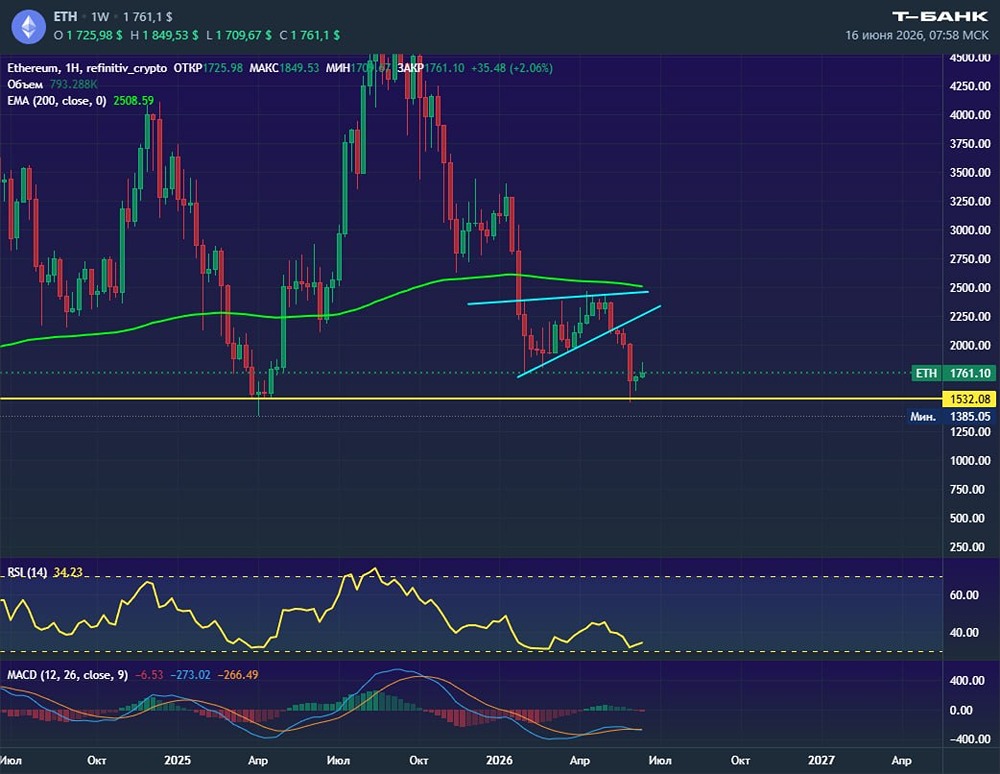Open the EMA (200, close, 0) indicator legend
Screen dimensions: 1000x774
(x=57, y=101)
